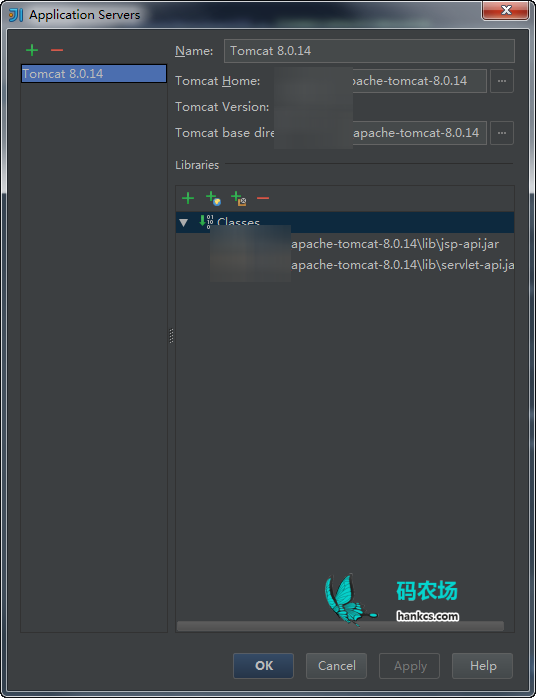Click the Name input field

point(370,51)
